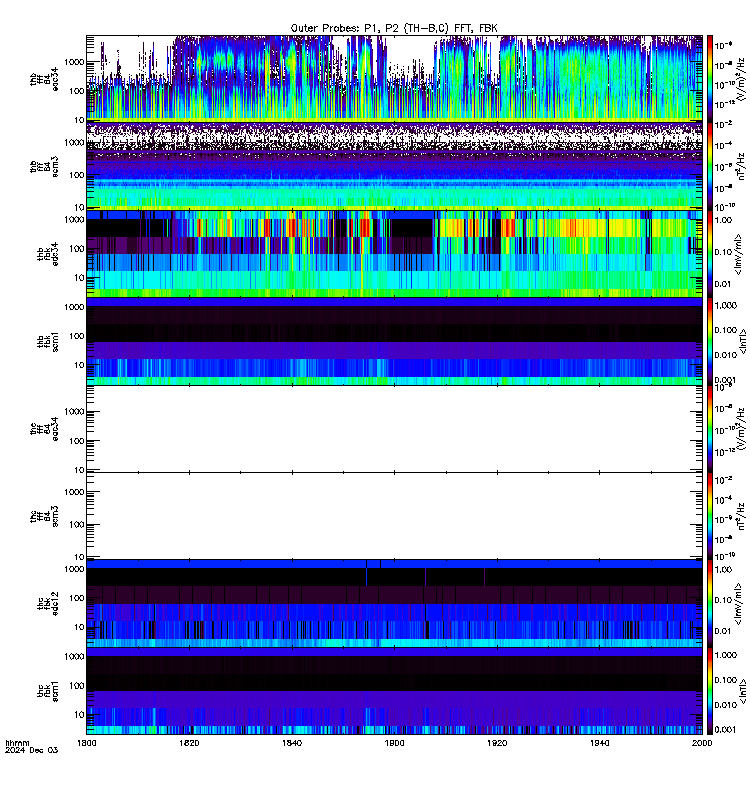Click the thb scm3 FFT color bar
750x800 pixels.
point(709,167)
